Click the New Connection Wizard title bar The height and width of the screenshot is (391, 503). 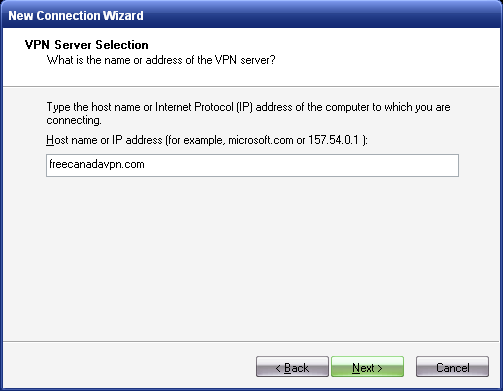(251, 15)
